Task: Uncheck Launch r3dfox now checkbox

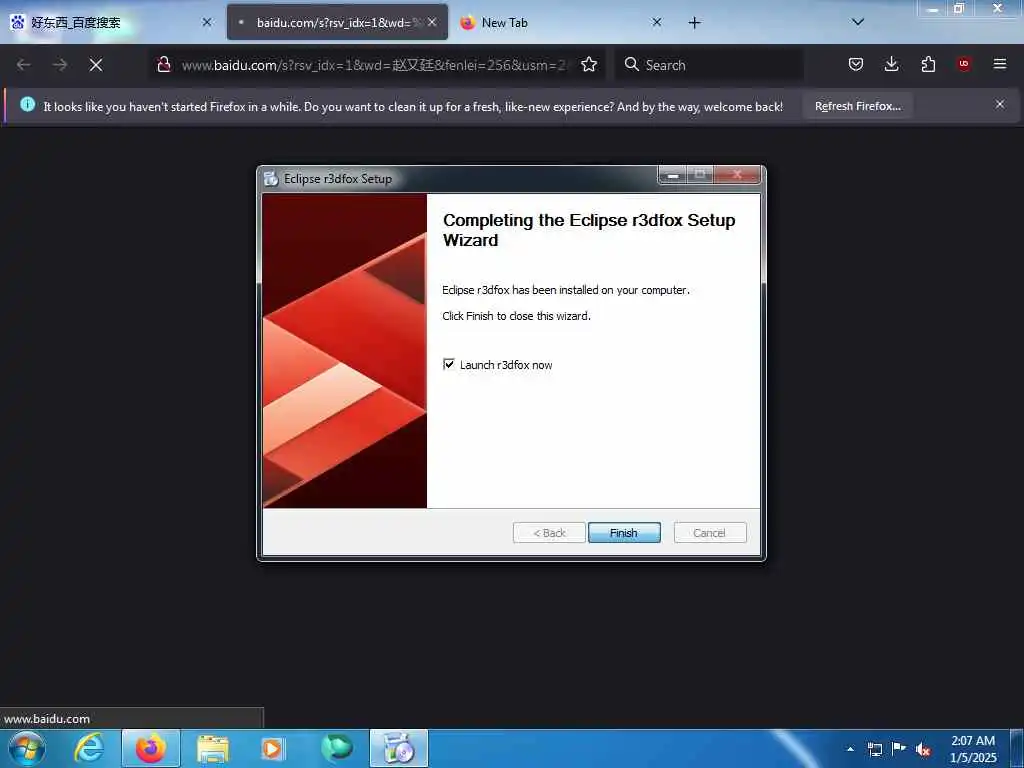Action: tap(449, 364)
